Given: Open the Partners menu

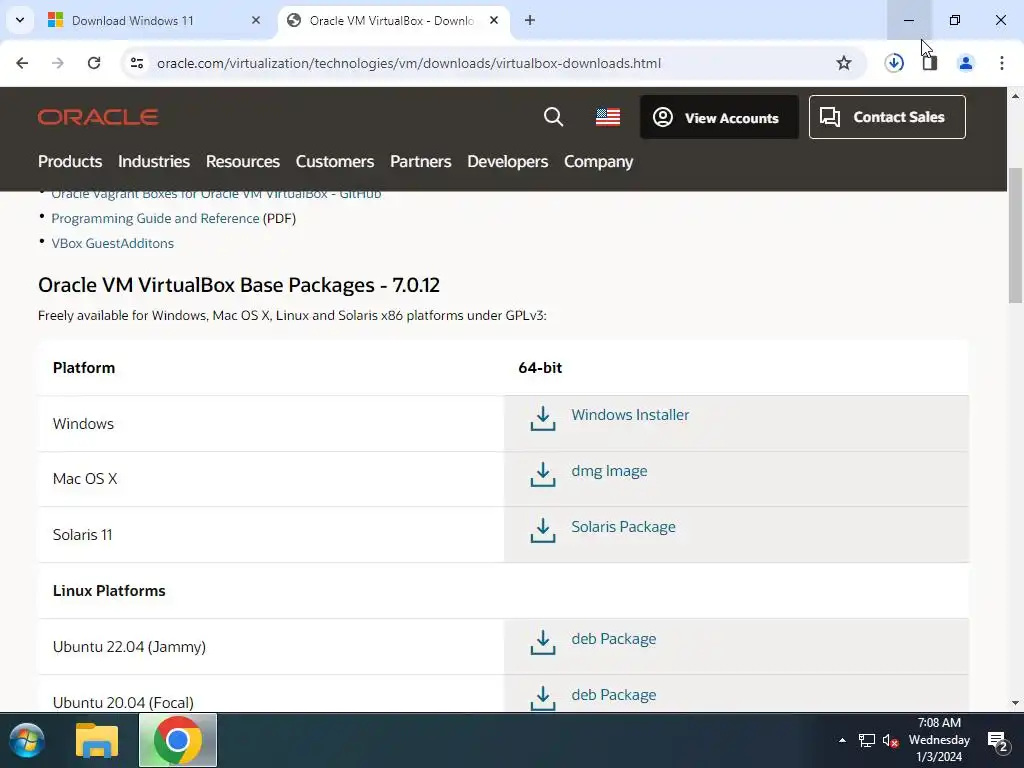Looking at the screenshot, I should tap(421, 161).
